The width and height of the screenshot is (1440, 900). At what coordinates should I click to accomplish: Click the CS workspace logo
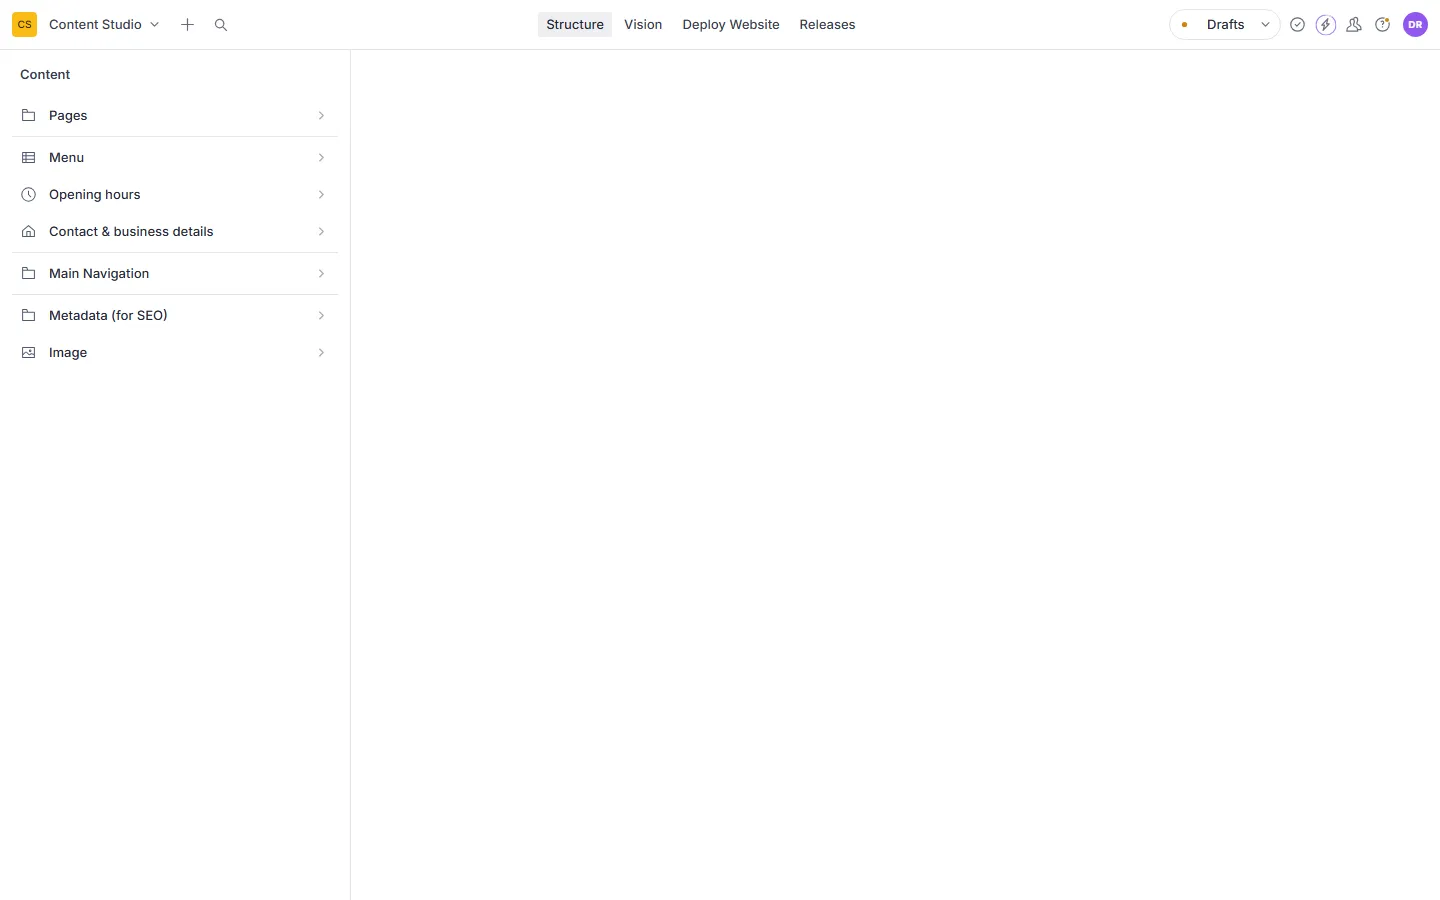tap(24, 24)
